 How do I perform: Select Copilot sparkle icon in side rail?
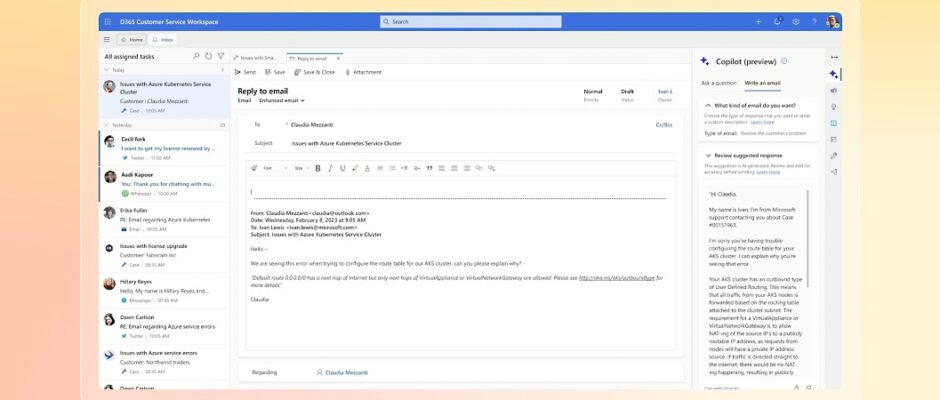click(x=833, y=74)
